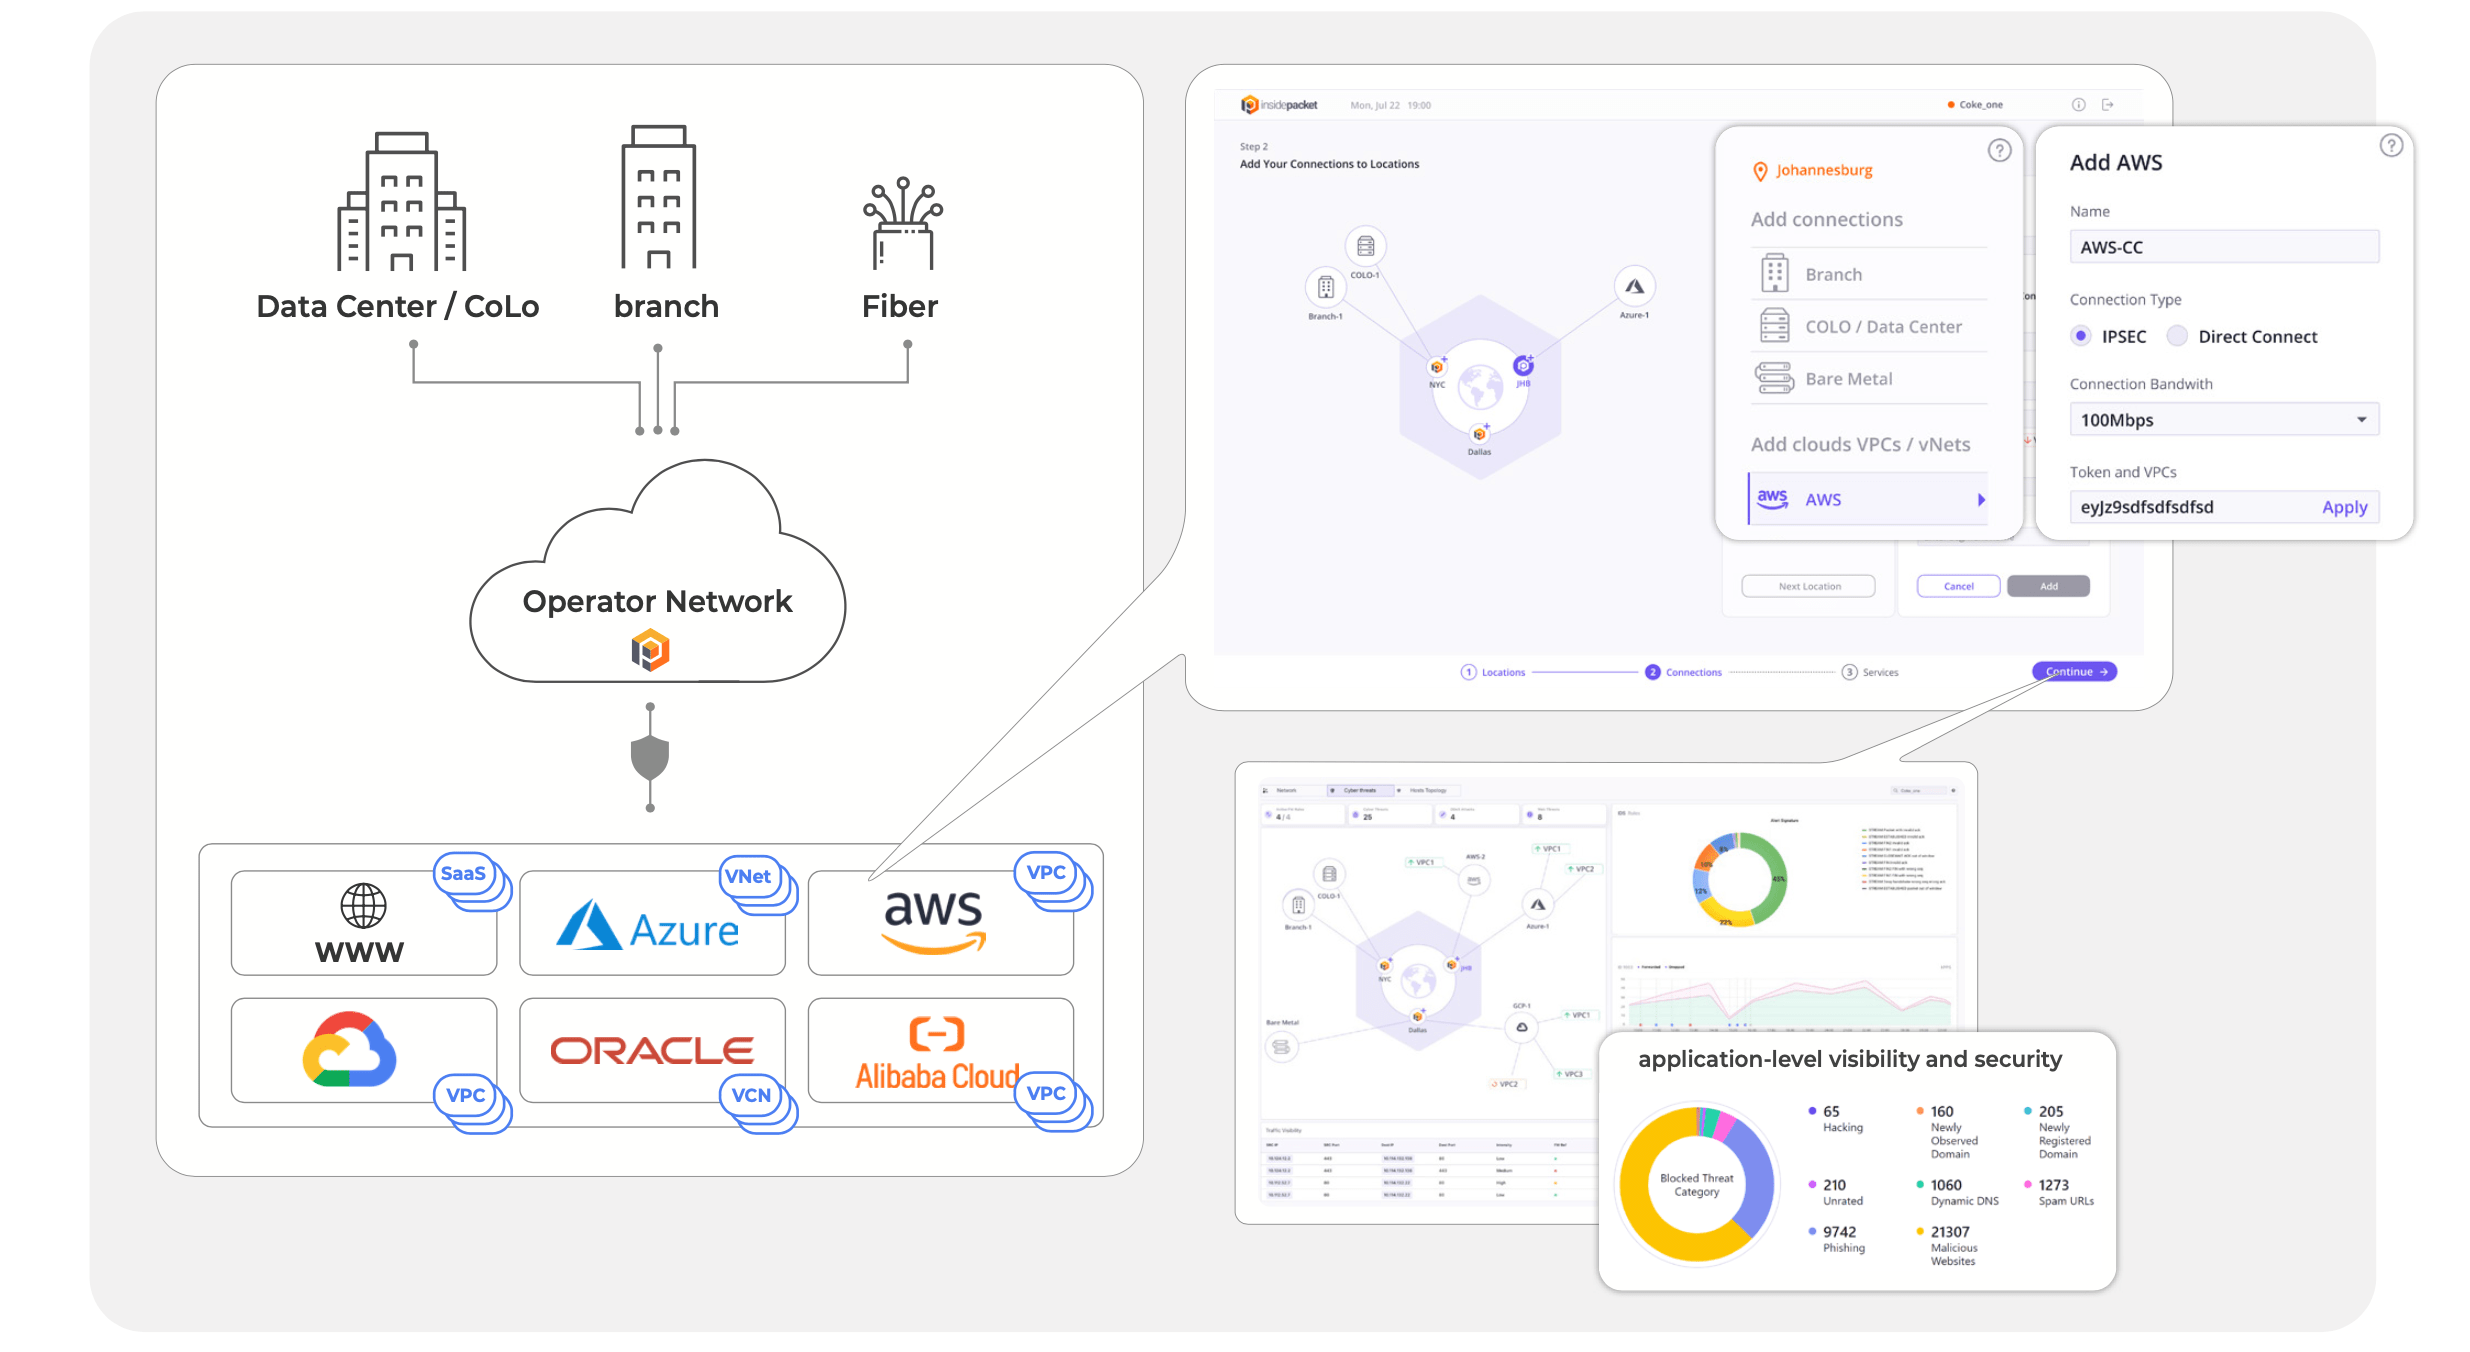2470x1352 pixels.
Task: Select the Dallas marker in the wizard map
Action: [1480, 434]
